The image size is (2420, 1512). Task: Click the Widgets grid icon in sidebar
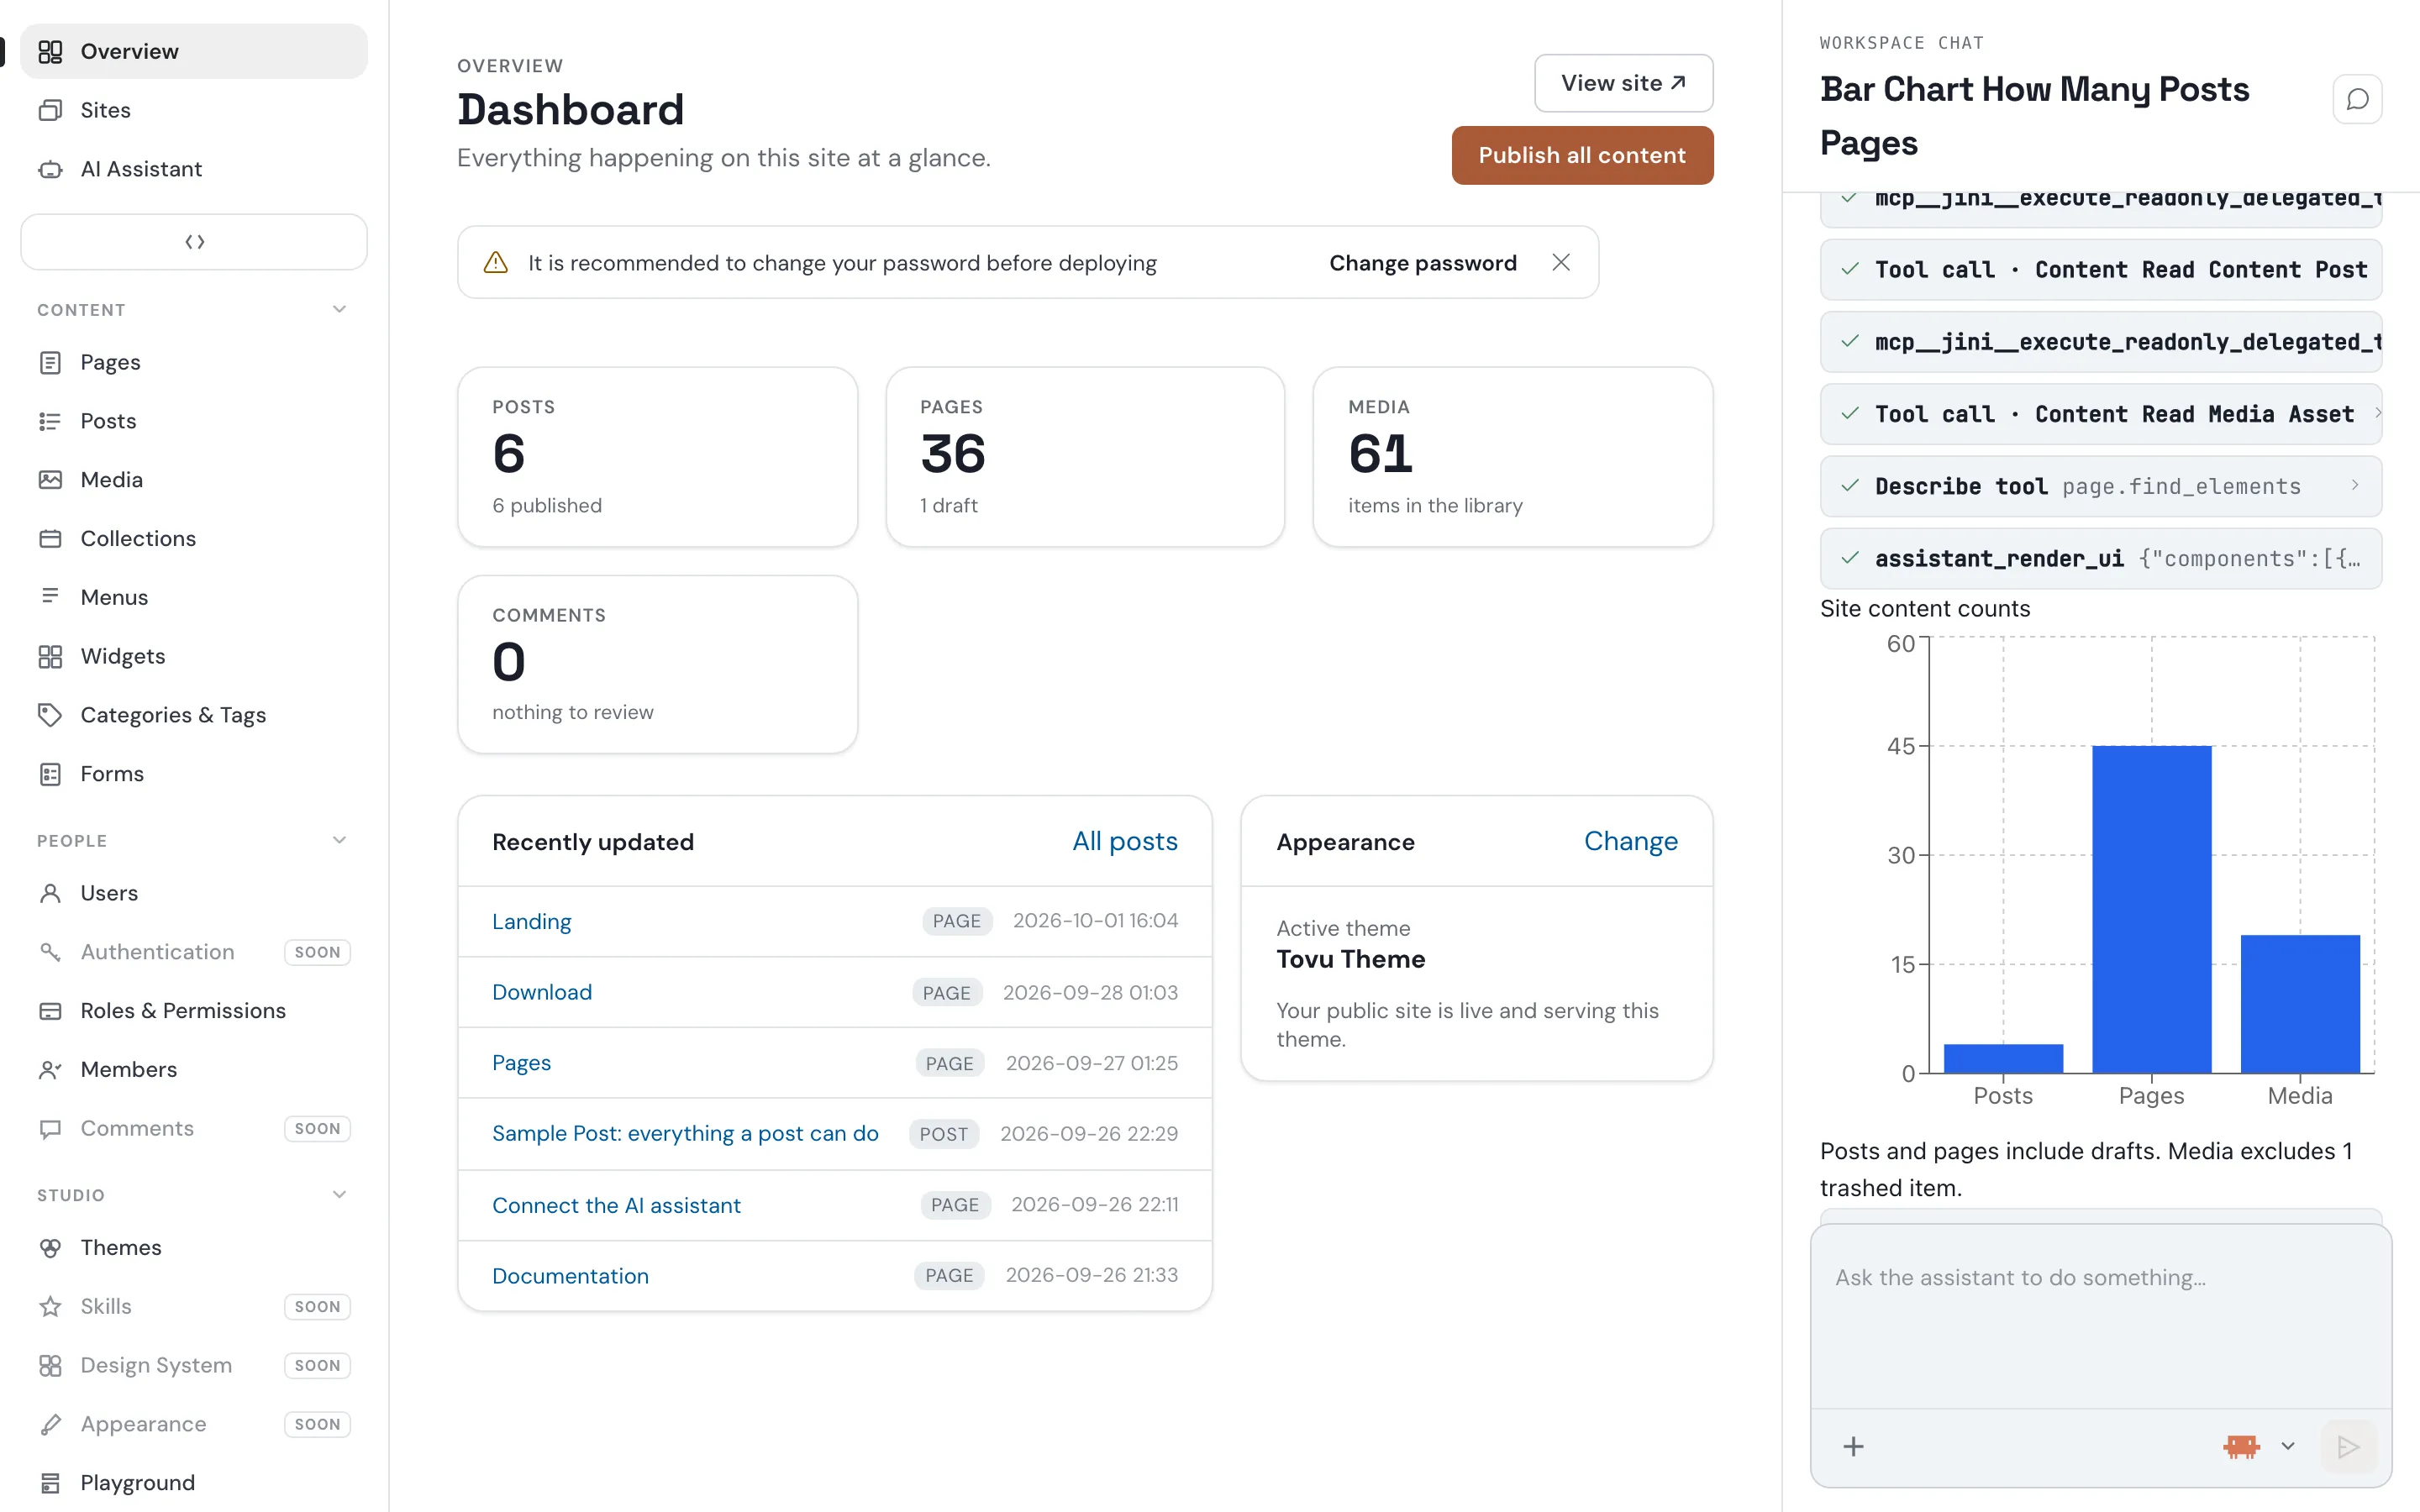(50, 656)
